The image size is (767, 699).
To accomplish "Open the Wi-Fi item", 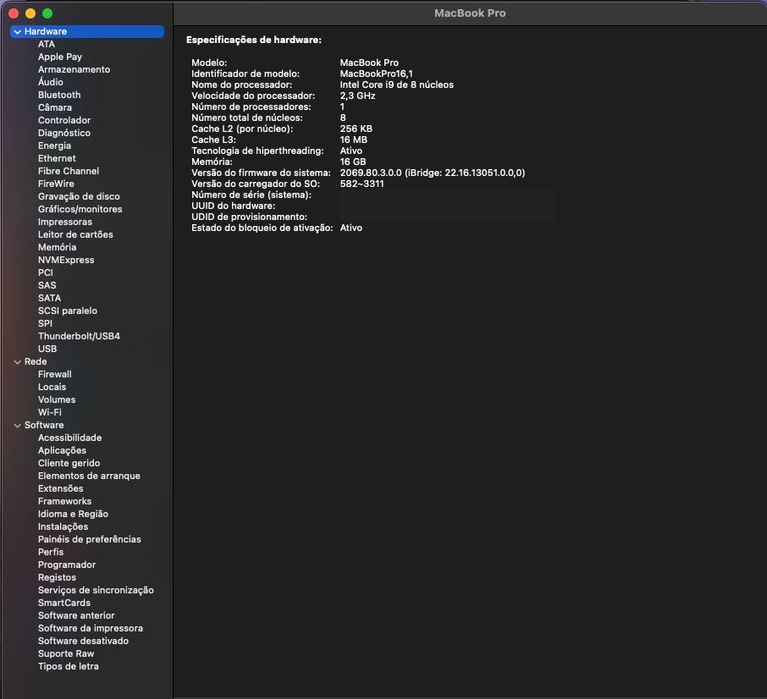I will click(x=50, y=413).
